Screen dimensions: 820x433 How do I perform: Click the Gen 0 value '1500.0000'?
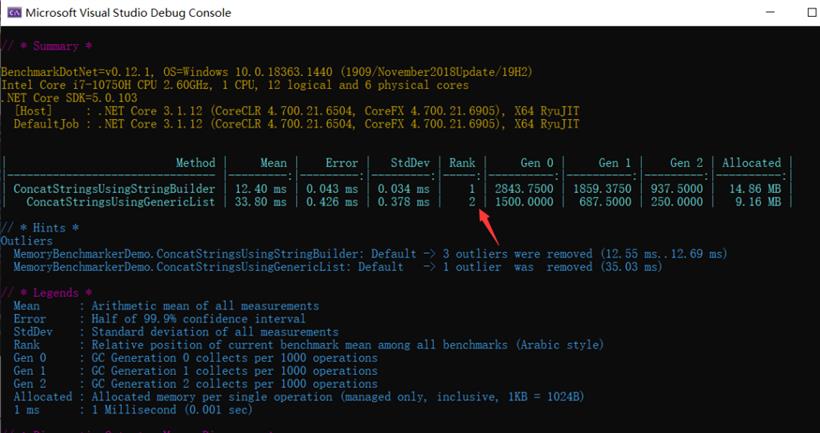pos(524,202)
